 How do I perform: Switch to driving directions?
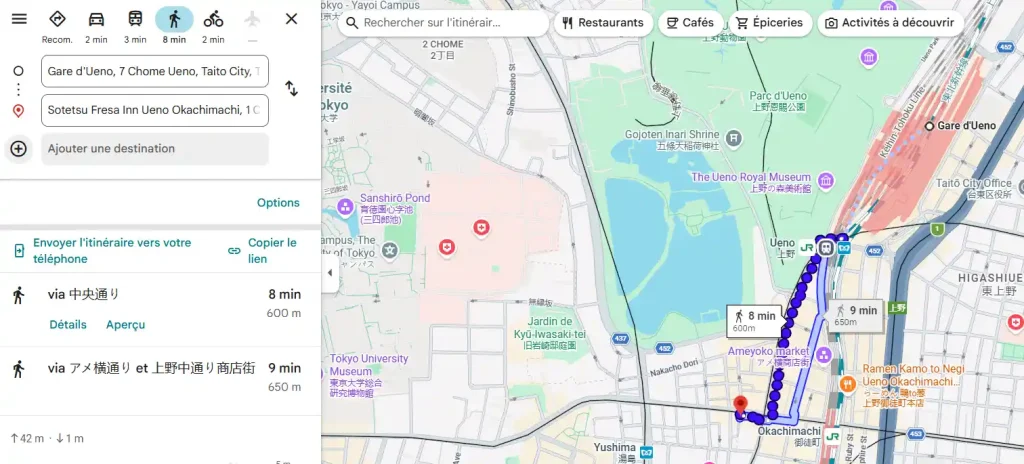[x=96, y=26]
